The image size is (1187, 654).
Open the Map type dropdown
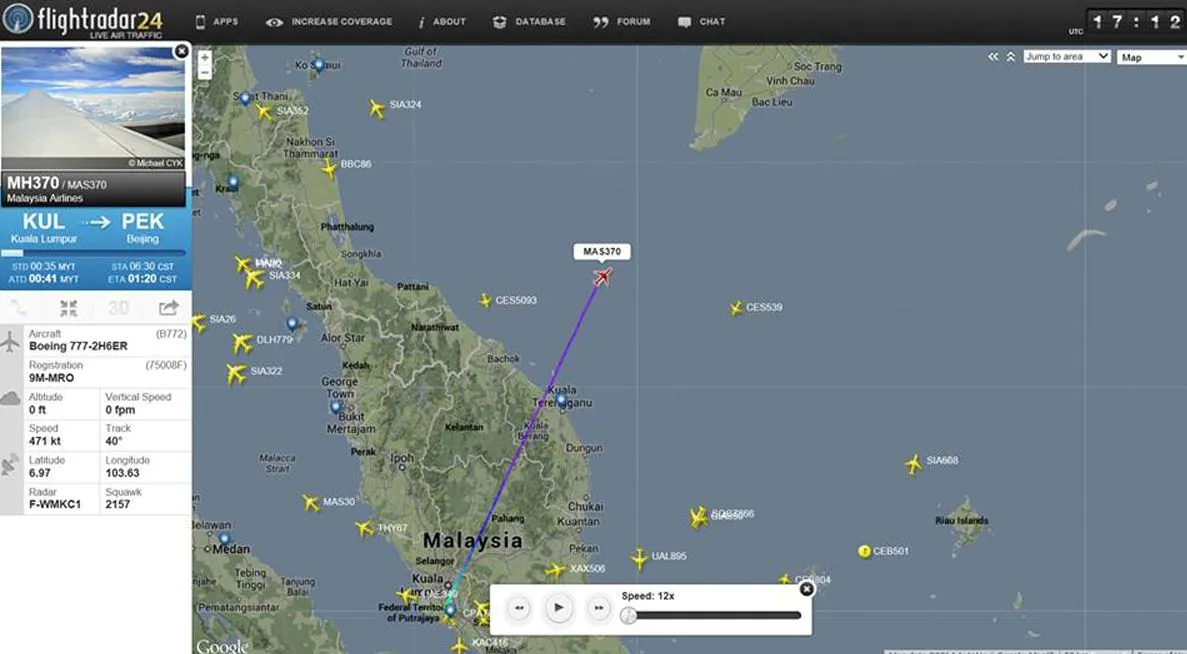tap(1151, 57)
